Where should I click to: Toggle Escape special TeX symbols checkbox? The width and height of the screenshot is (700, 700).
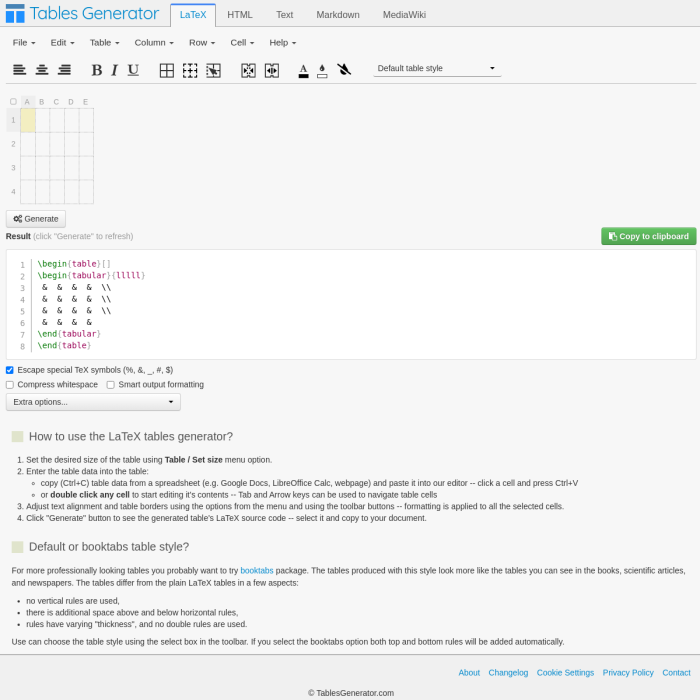tap(10, 370)
